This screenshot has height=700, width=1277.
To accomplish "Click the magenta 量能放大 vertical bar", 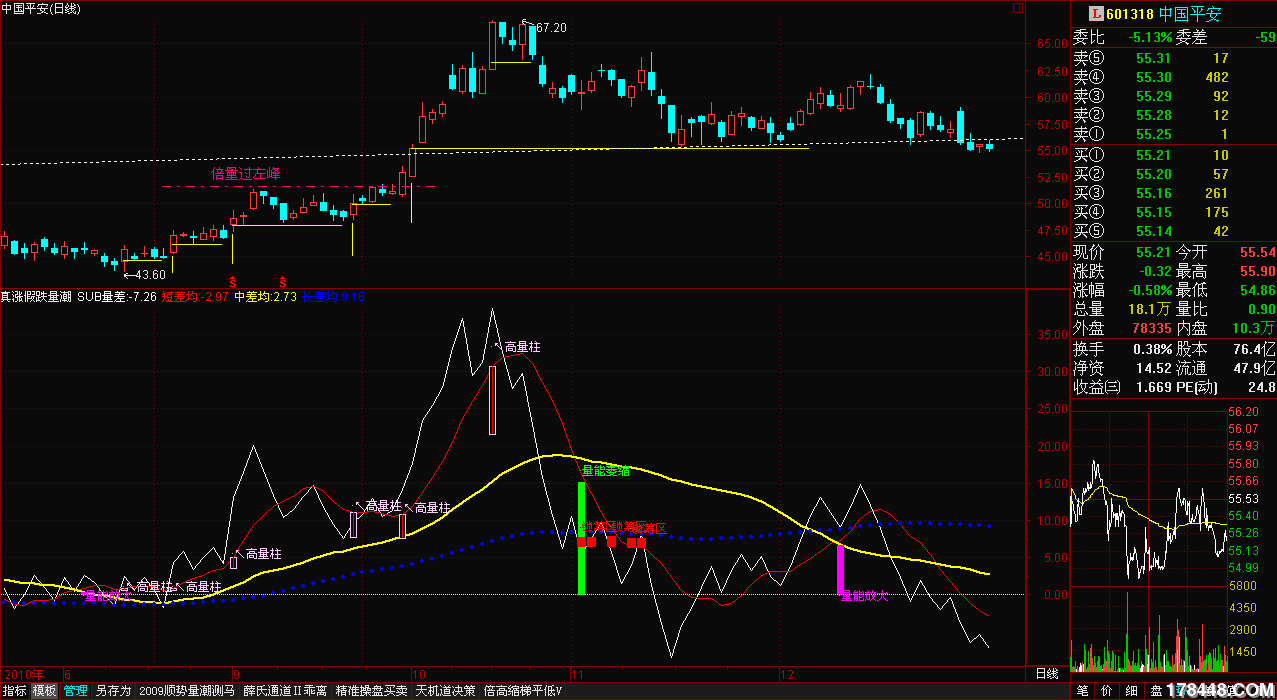I will 840,570.
